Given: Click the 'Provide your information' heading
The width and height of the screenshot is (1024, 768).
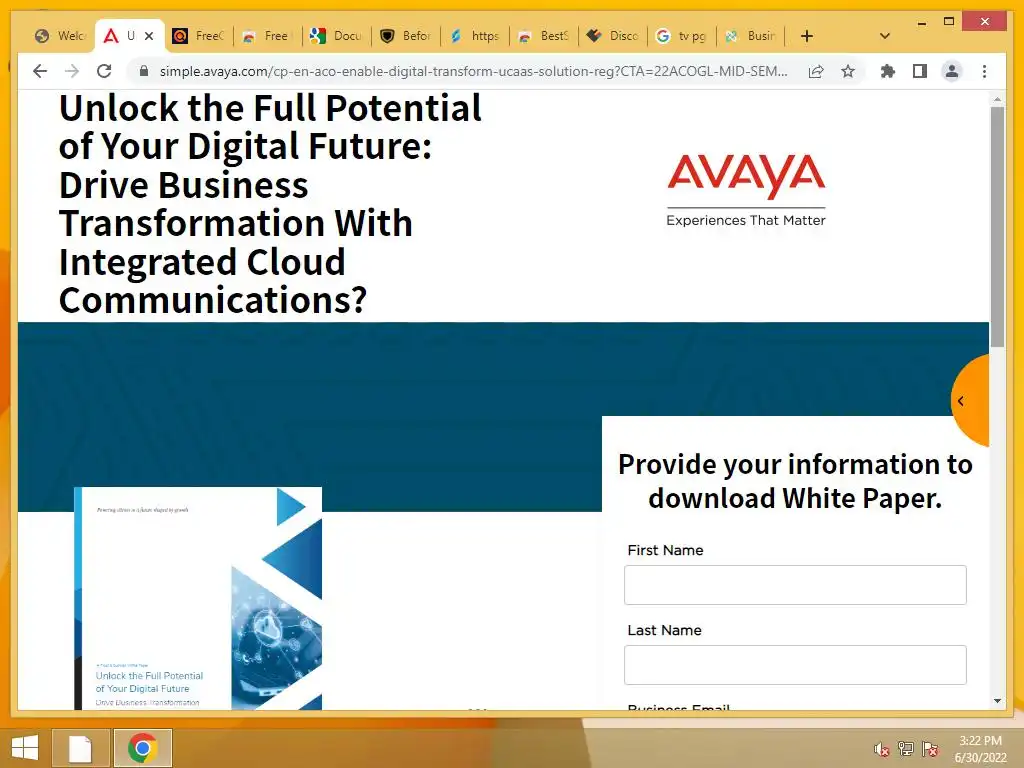Looking at the screenshot, I should 795,481.
